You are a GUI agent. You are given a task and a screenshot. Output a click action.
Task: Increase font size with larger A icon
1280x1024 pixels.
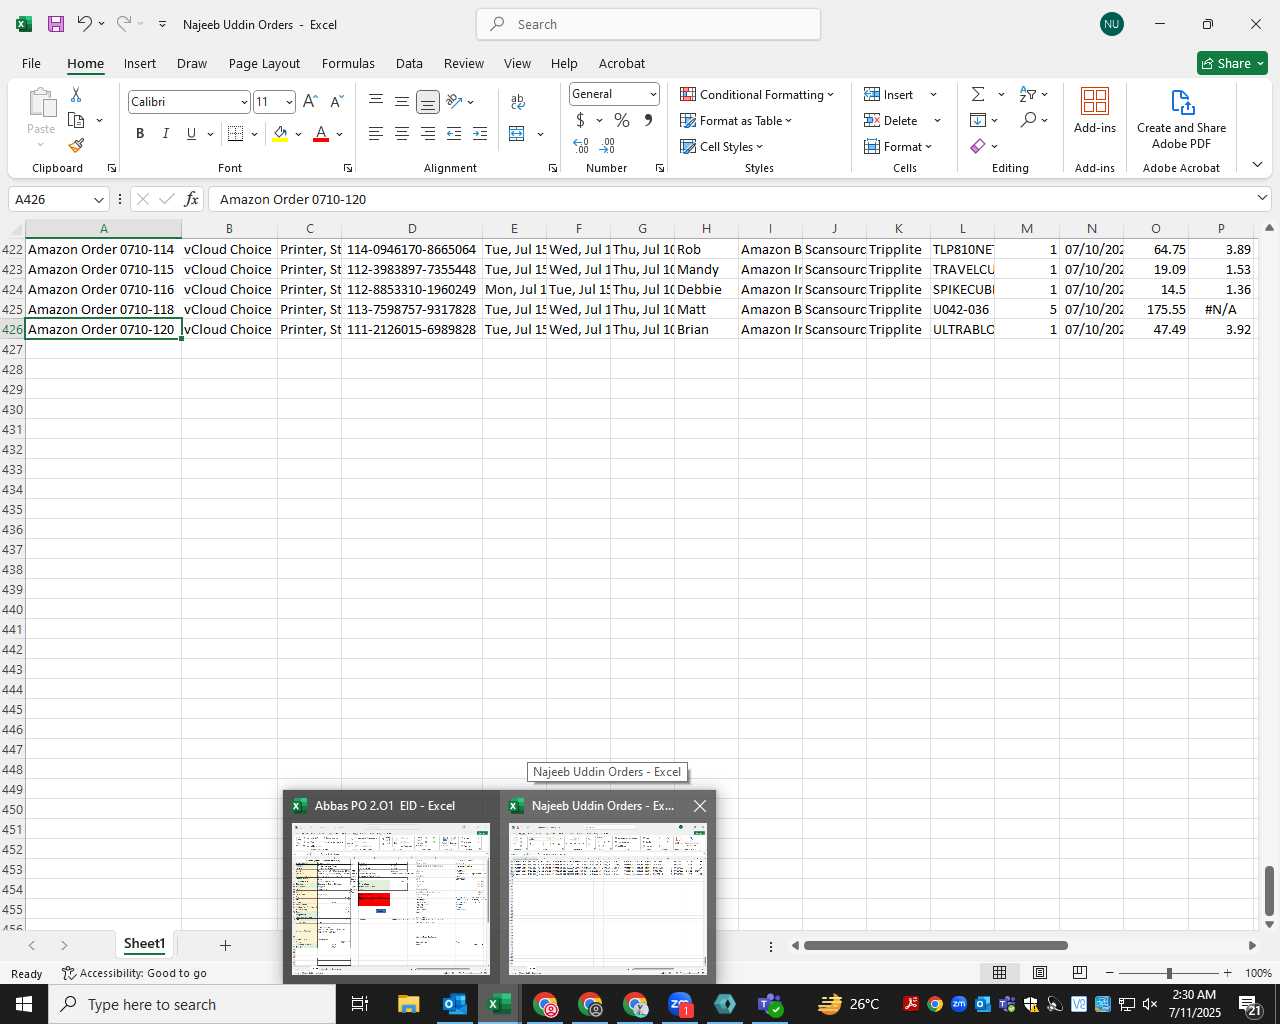pos(310,102)
